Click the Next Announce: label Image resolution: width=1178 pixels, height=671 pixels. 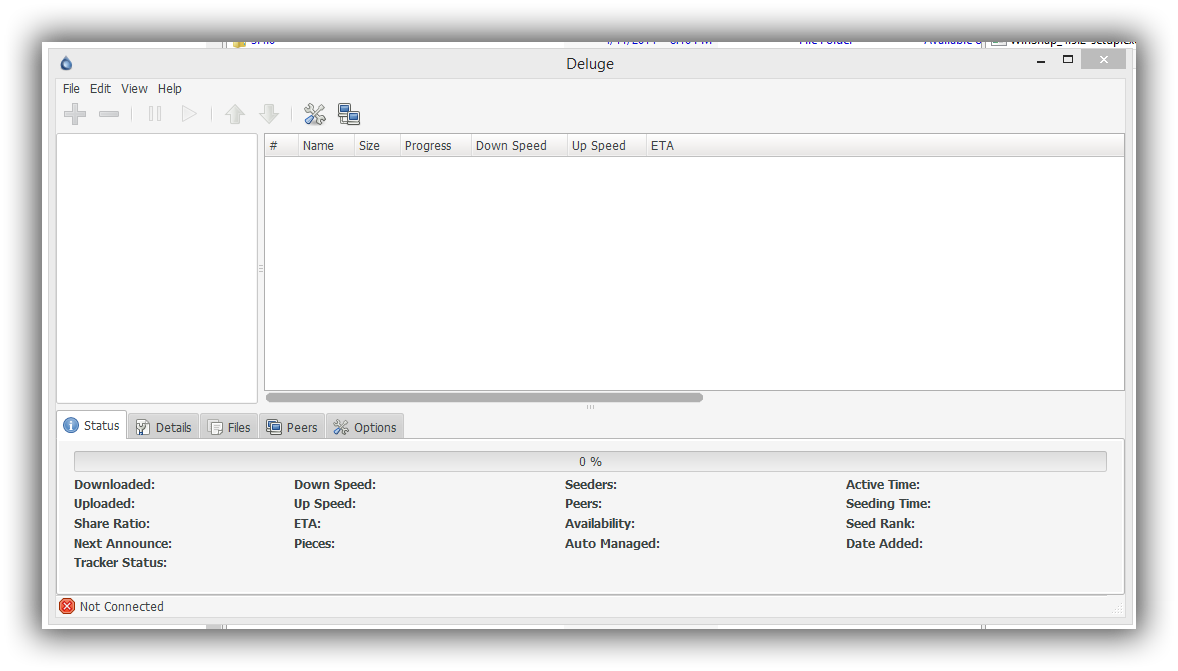122,543
